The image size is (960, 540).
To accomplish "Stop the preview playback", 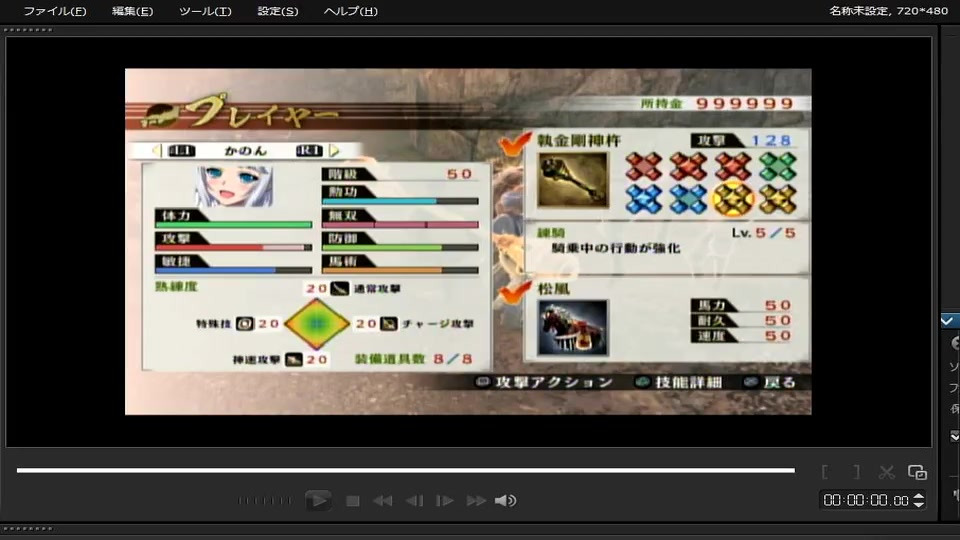I will [353, 501].
